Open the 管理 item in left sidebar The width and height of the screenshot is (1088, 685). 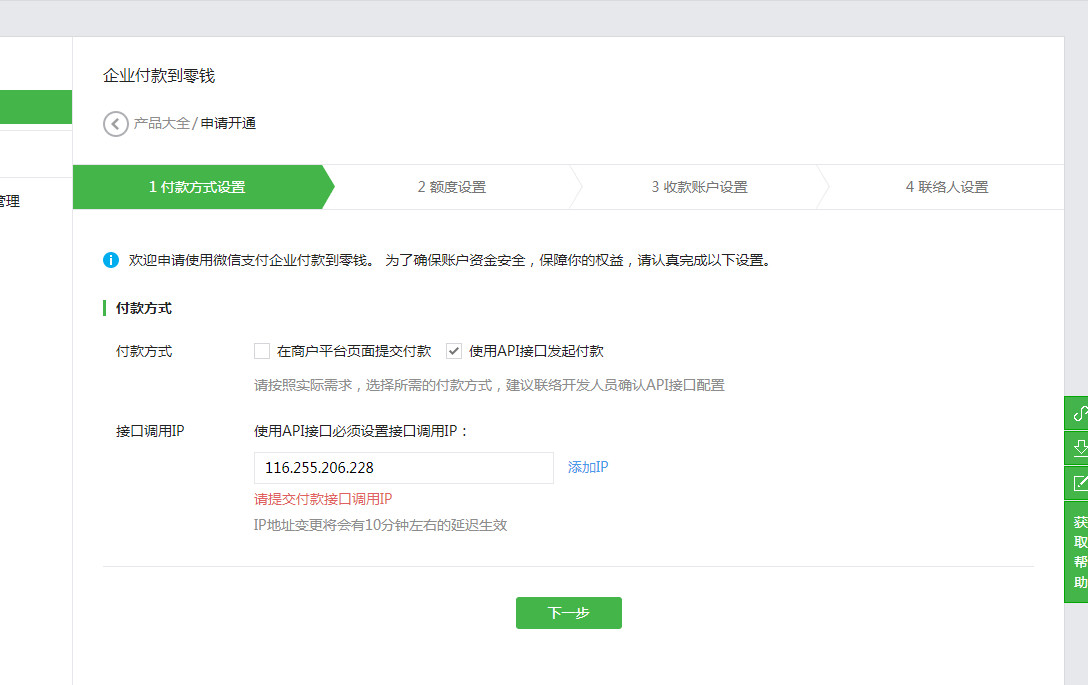point(10,201)
